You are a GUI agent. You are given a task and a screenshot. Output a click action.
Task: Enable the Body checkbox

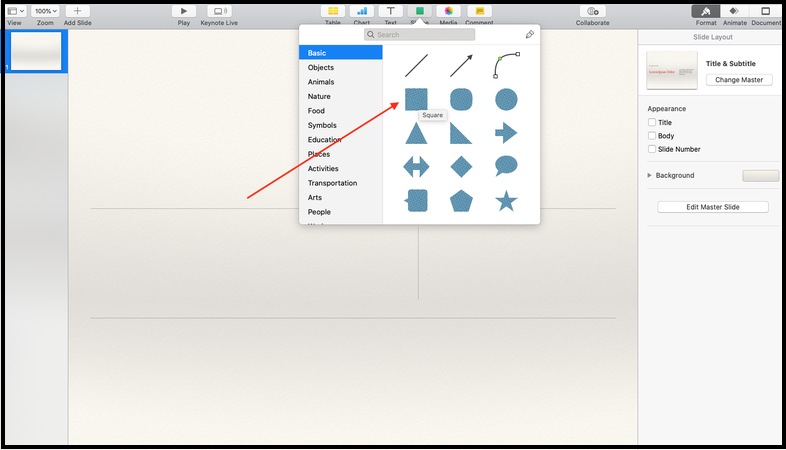pos(652,135)
